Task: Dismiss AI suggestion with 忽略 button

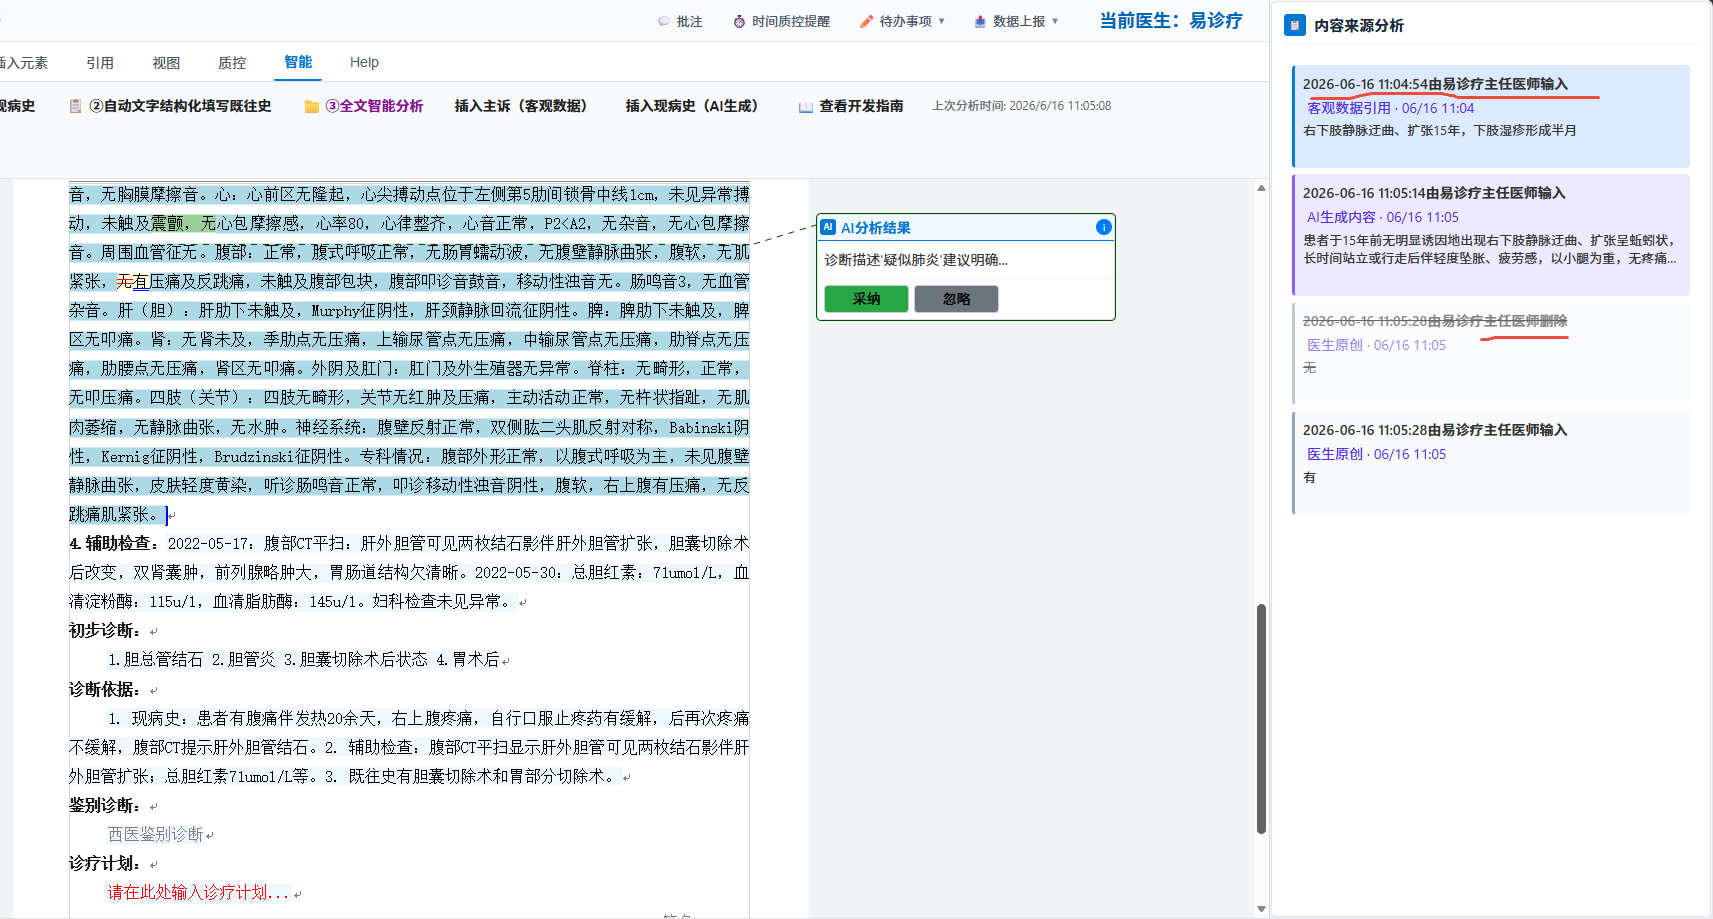Action: pos(956,299)
